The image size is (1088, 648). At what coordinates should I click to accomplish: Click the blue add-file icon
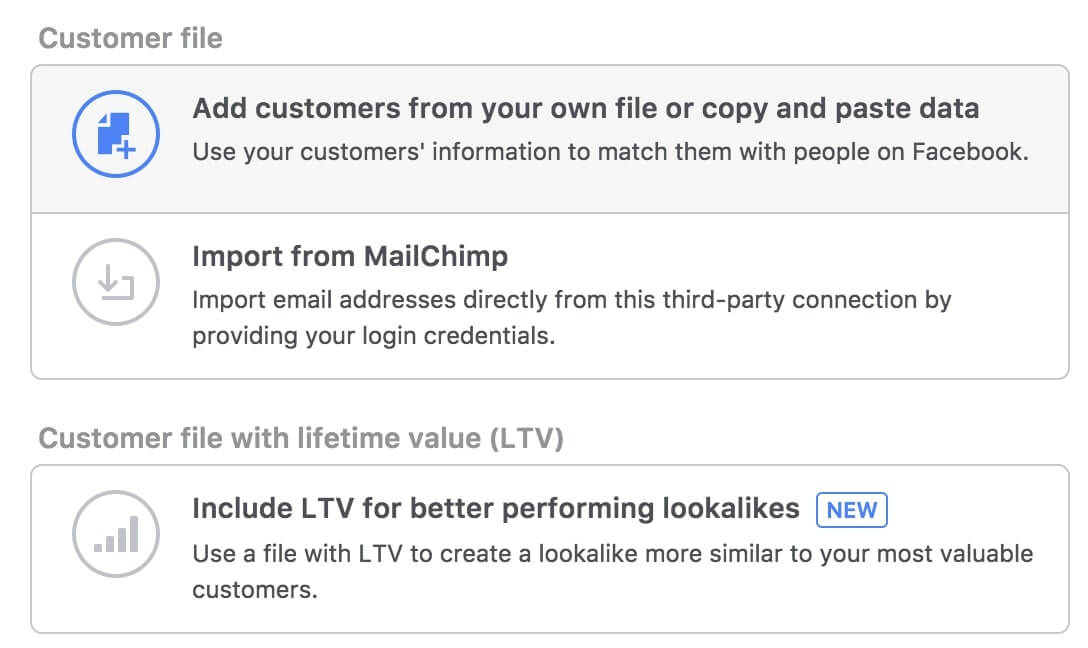[x=116, y=134]
